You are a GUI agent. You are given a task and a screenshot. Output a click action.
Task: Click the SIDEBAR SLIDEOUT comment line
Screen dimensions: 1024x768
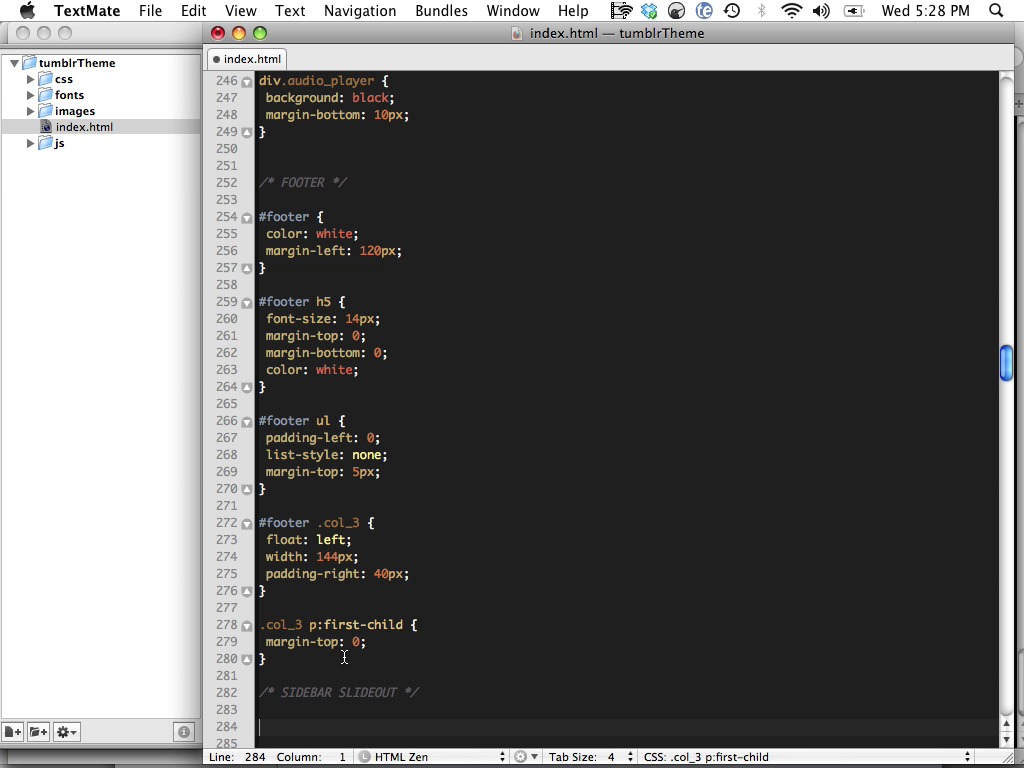tap(338, 692)
